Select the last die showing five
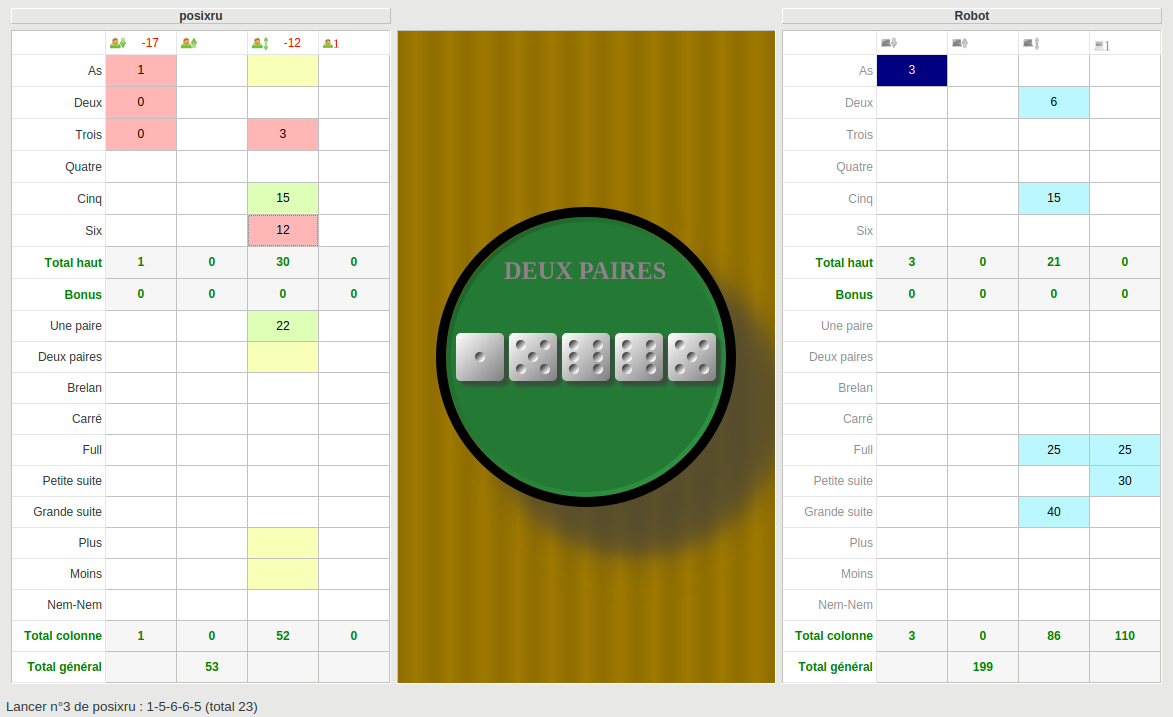The image size is (1173, 717). (x=692, y=357)
